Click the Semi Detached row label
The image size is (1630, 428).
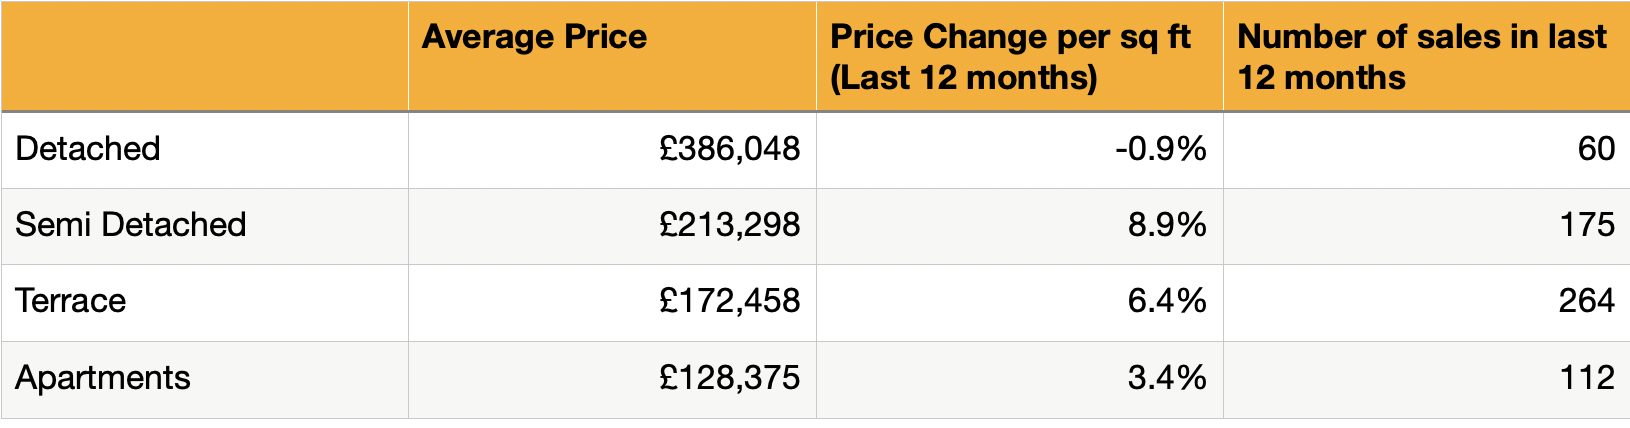(x=130, y=225)
